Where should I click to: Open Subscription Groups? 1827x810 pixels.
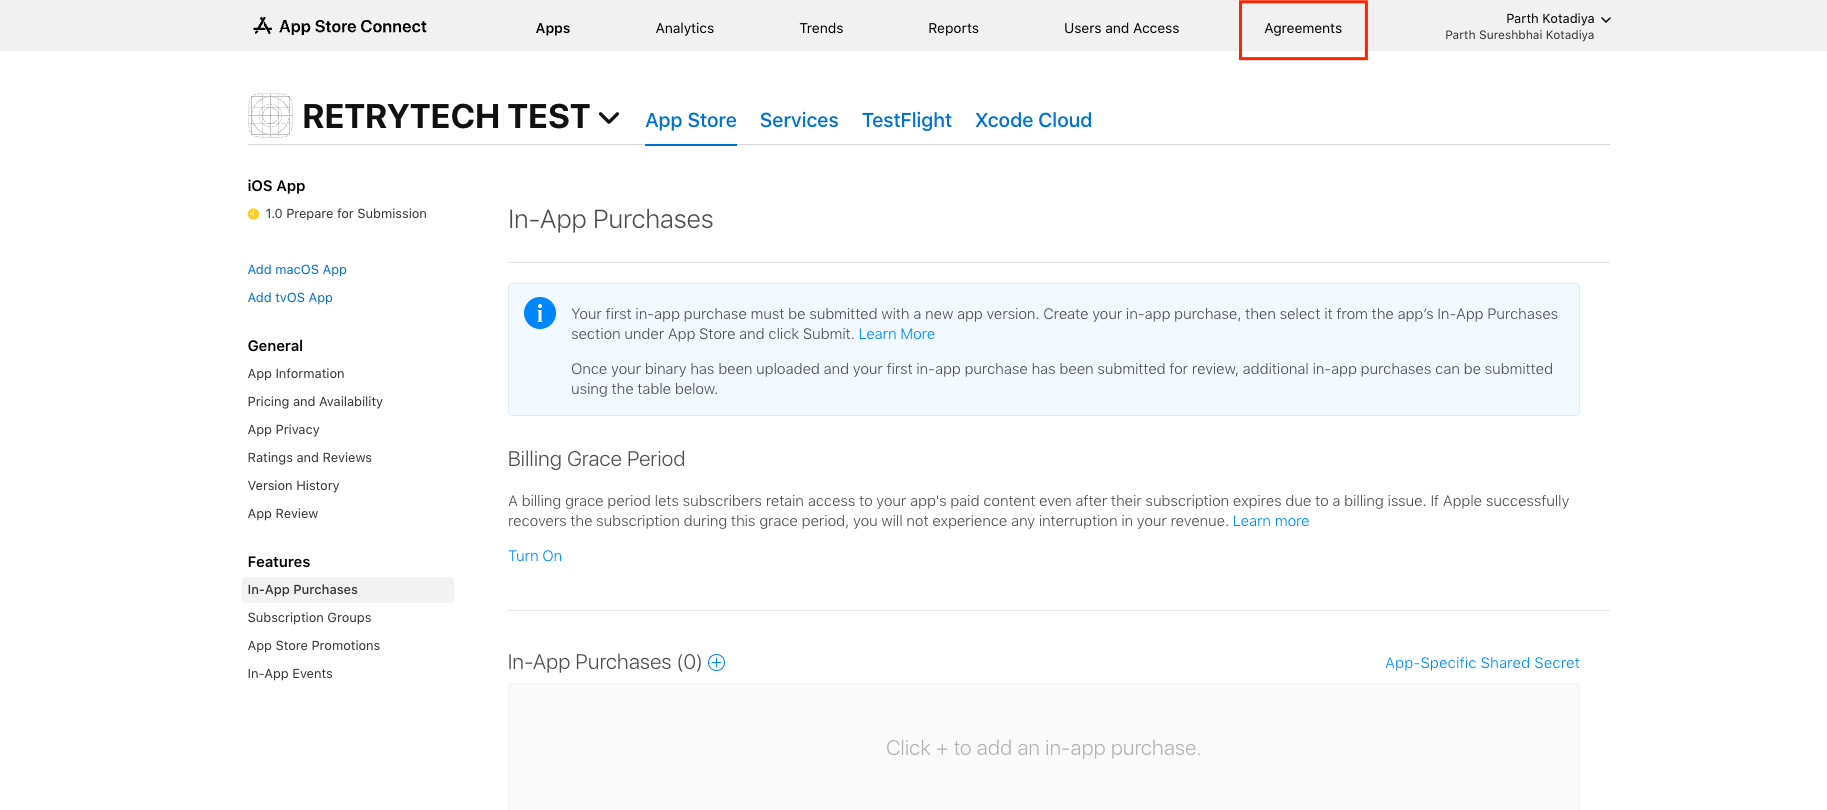pyautogui.click(x=310, y=618)
